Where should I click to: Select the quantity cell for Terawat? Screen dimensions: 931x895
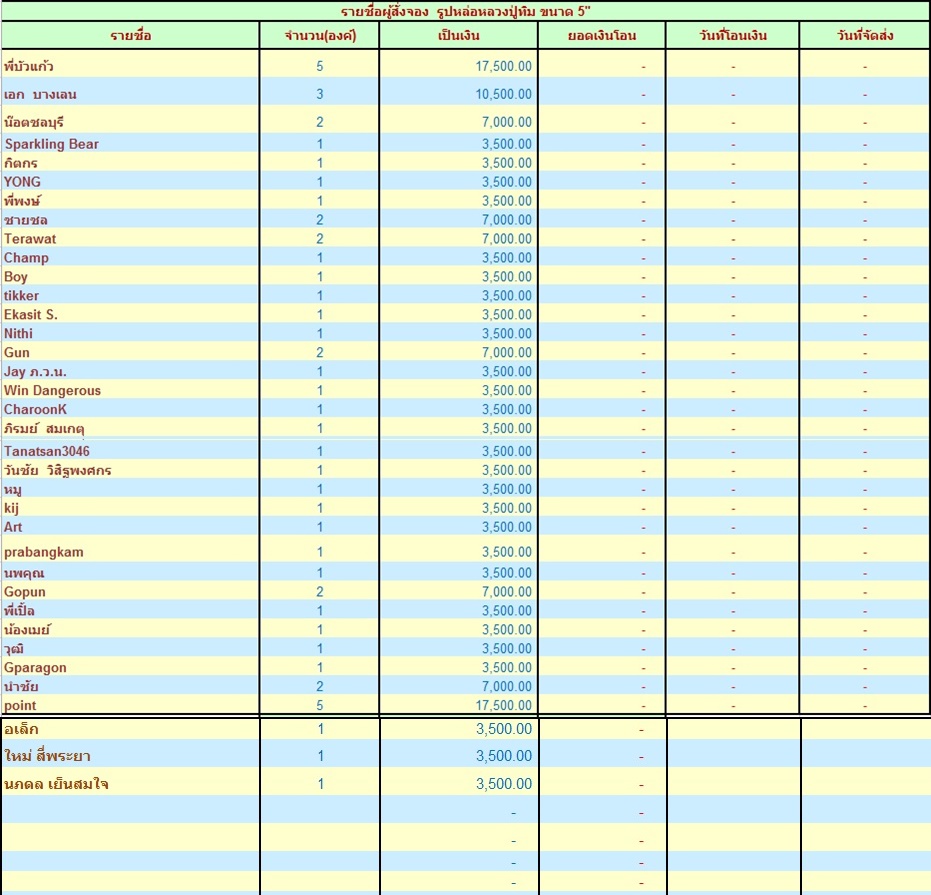tap(320, 239)
